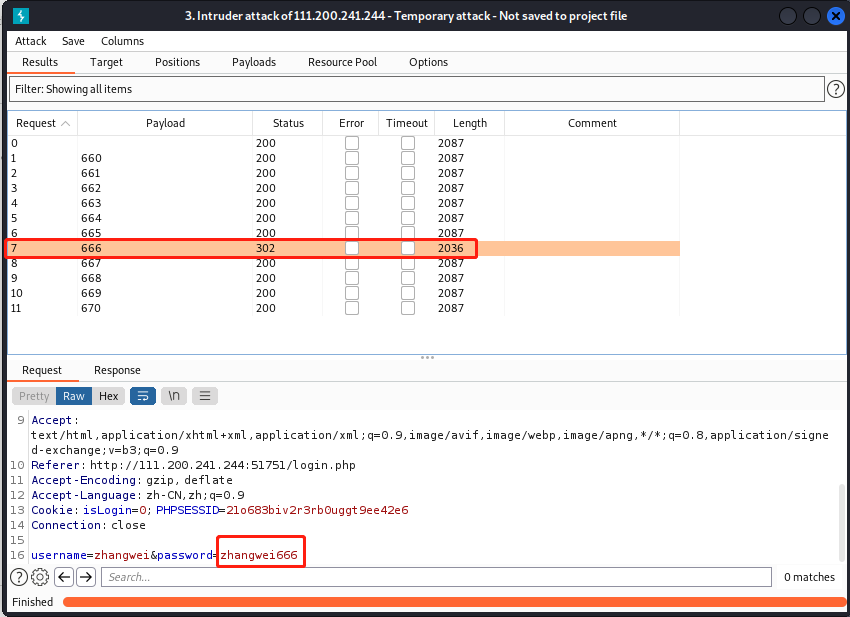Switch to the Payloads tab
The height and width of the screenshot is (617, 850).
(254, 62)
